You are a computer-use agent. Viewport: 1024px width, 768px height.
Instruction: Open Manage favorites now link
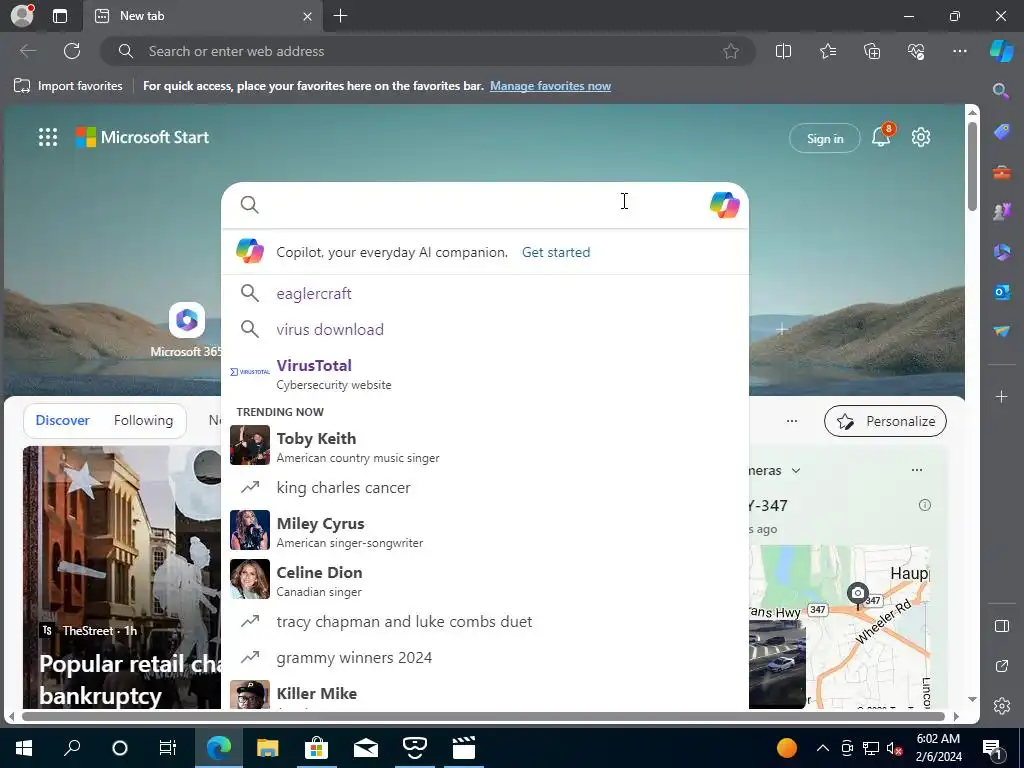click(550, 86)
